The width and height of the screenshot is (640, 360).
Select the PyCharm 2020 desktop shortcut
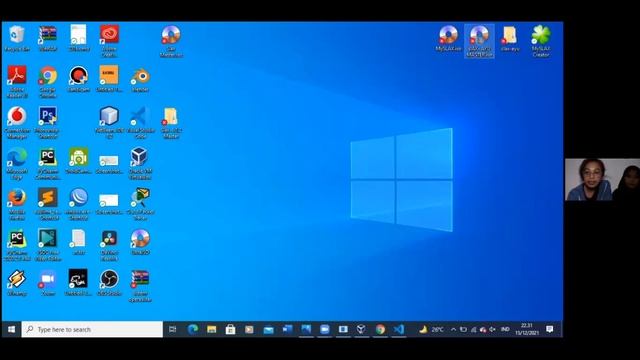point(17,244)
